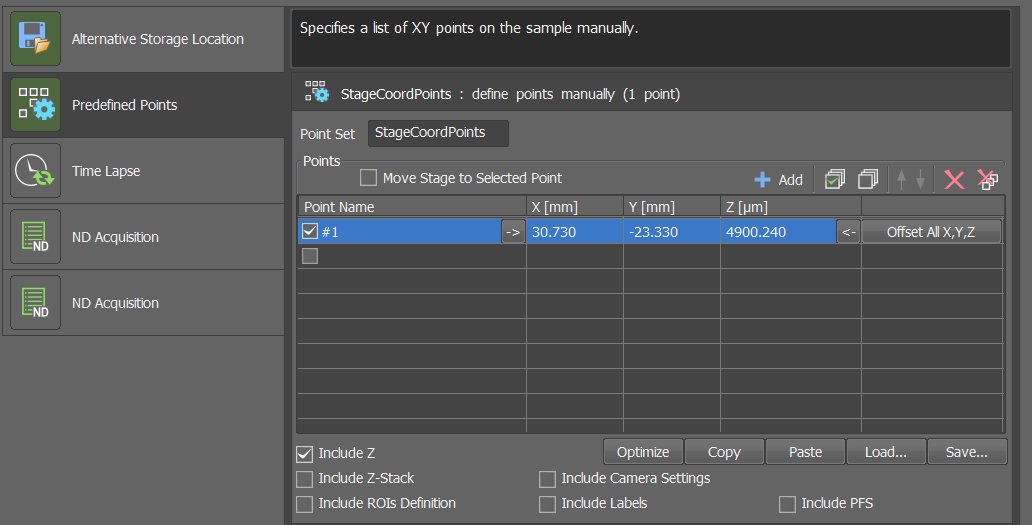
Task: Click the select all points icon
Action: point(835,179)
